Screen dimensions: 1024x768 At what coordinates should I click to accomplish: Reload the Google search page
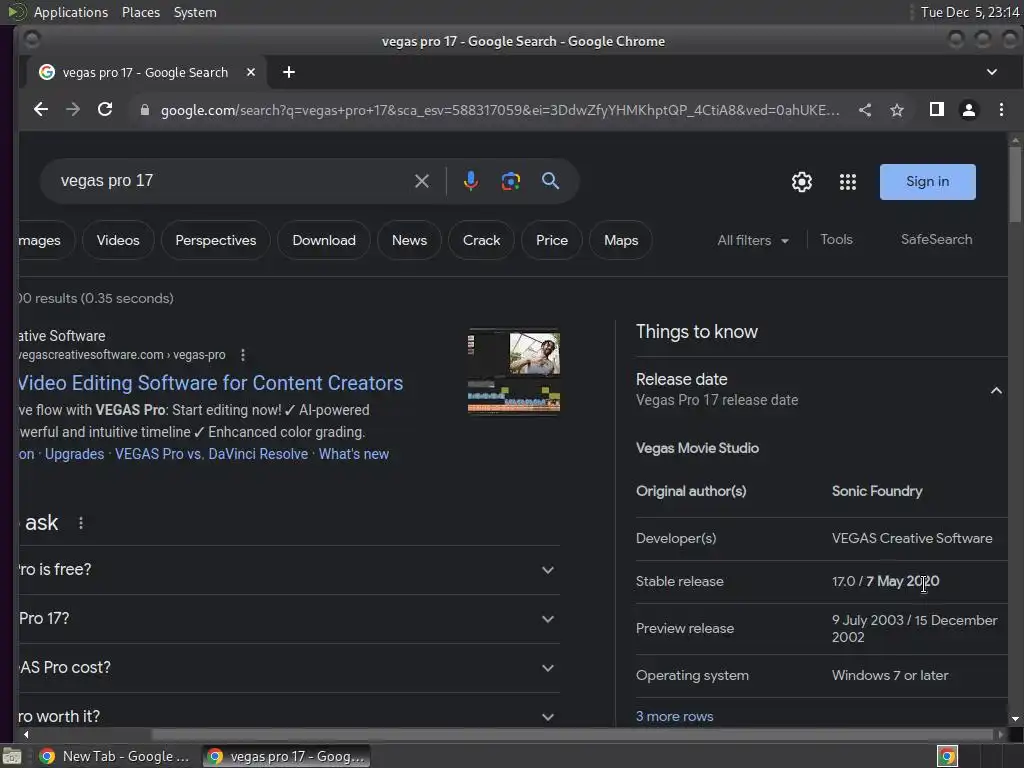[x=104, y=109]
